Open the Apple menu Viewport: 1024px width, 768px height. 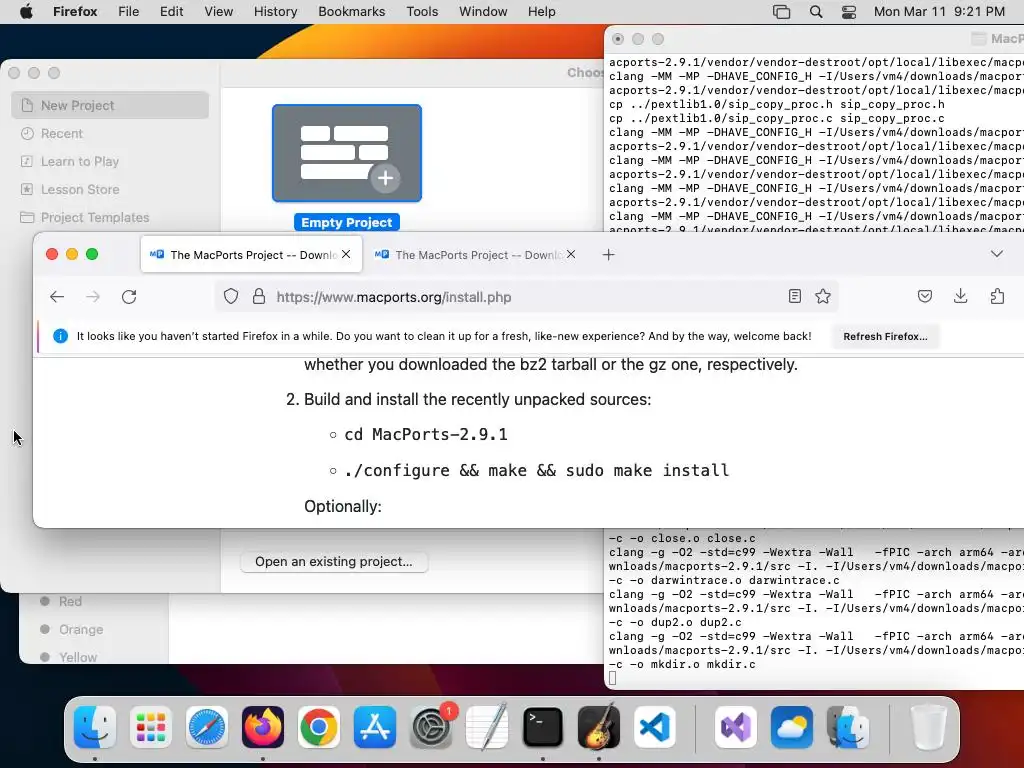26,12
